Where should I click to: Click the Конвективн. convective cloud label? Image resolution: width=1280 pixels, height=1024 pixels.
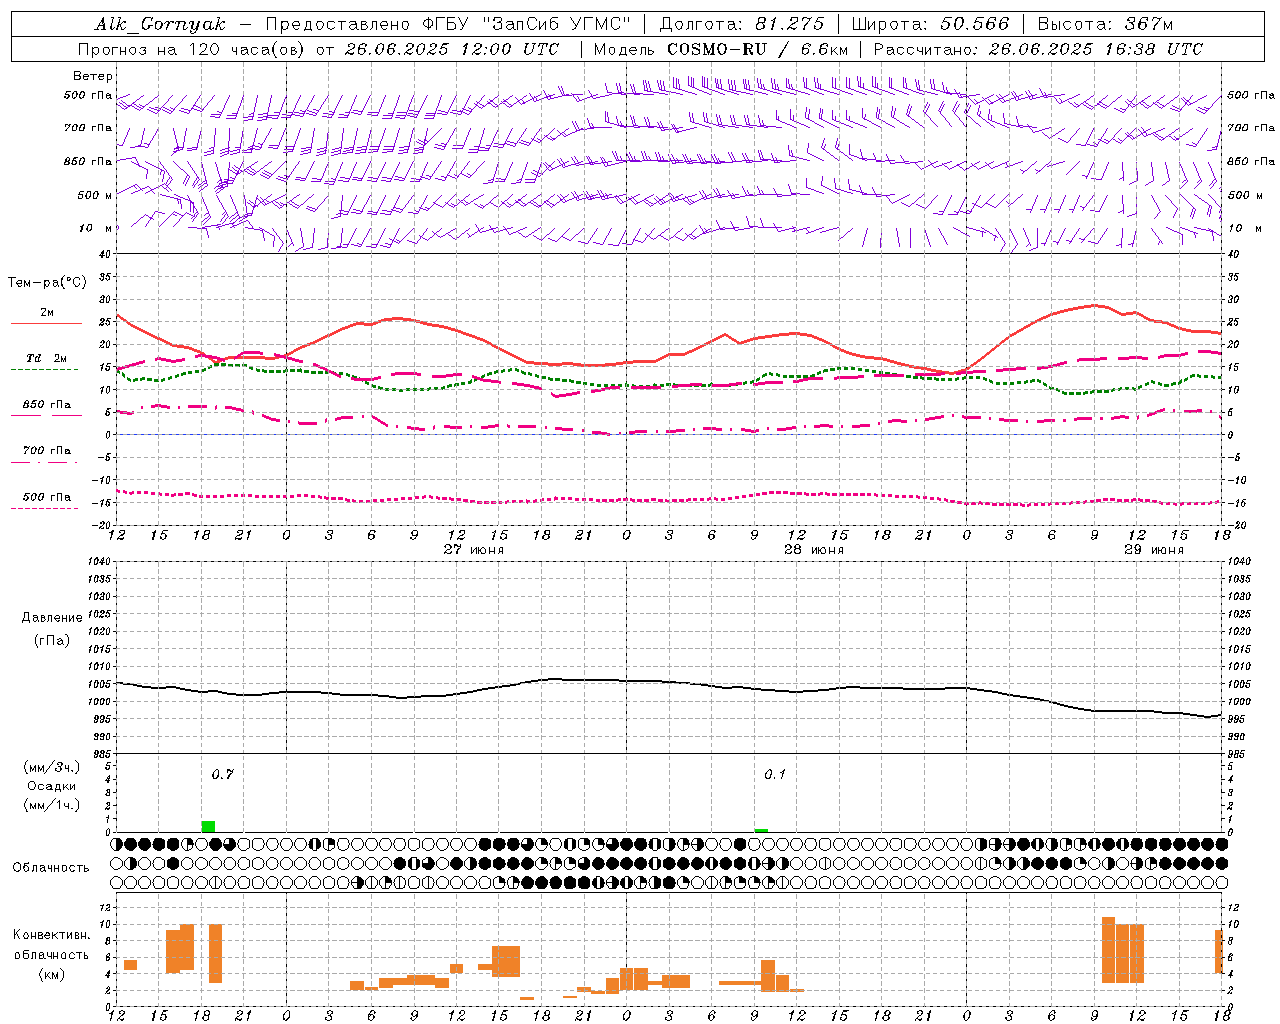[52, 935]
